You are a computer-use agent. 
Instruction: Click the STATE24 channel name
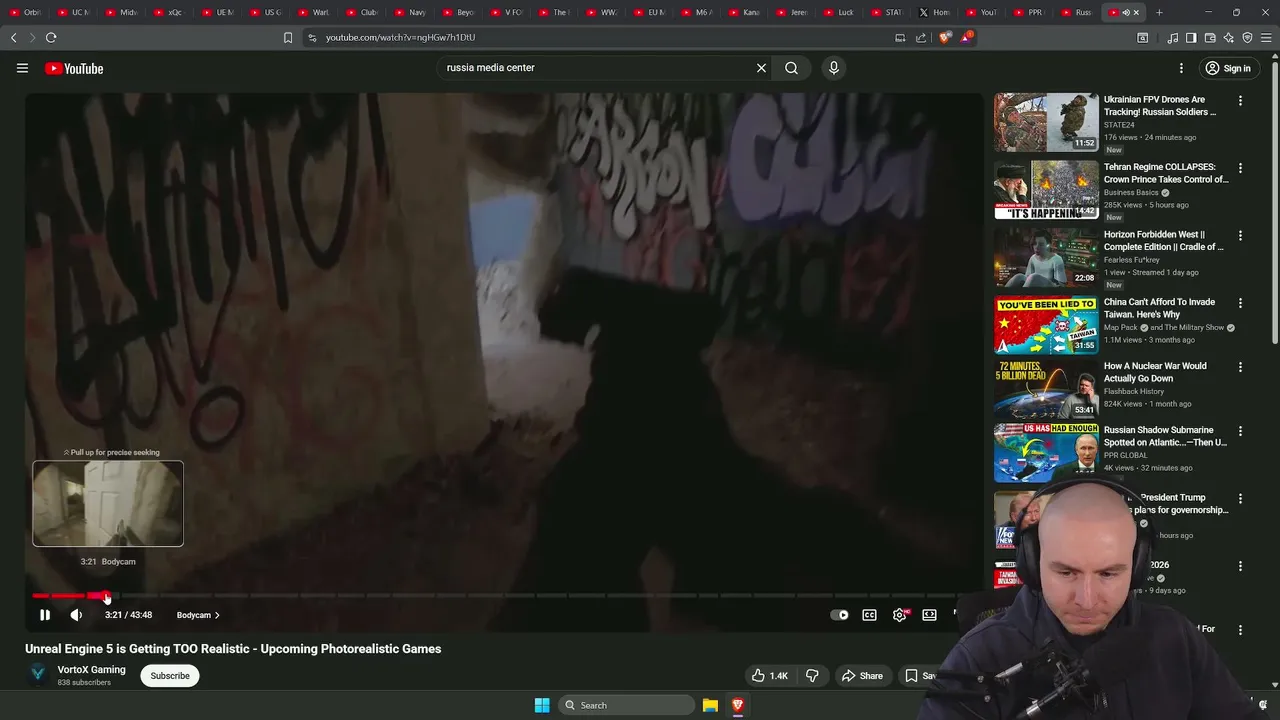(x=1119, y=125)
